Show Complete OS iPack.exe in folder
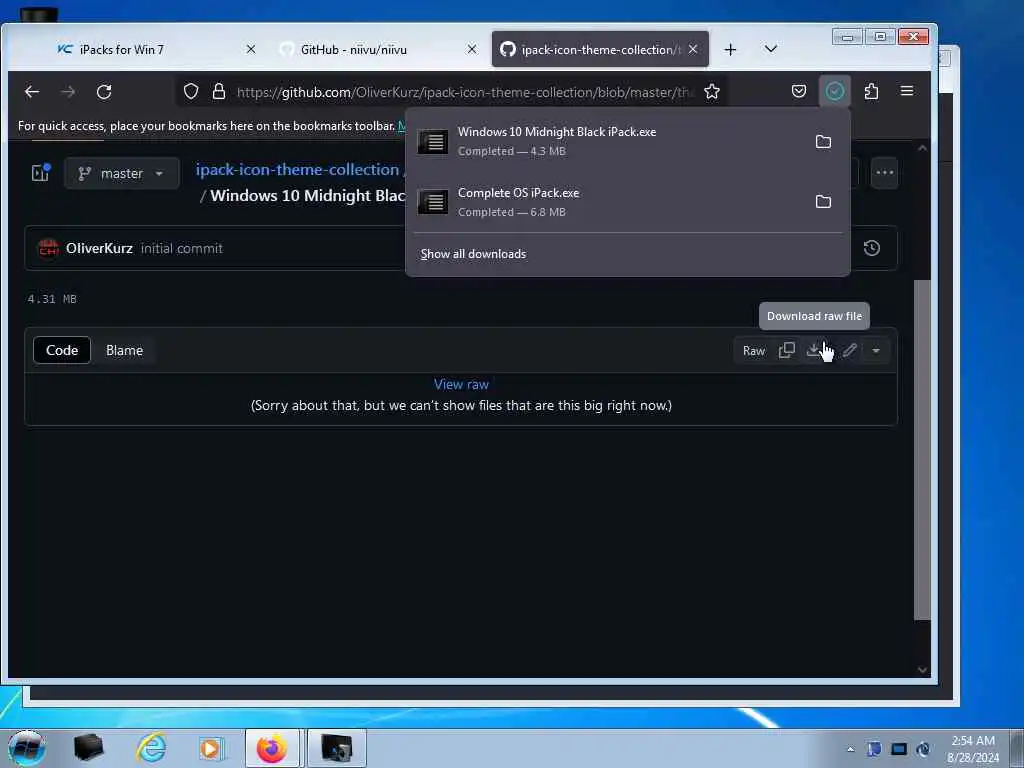The height and width of the screenshot is (768, 1024). (x=824, y=202)
